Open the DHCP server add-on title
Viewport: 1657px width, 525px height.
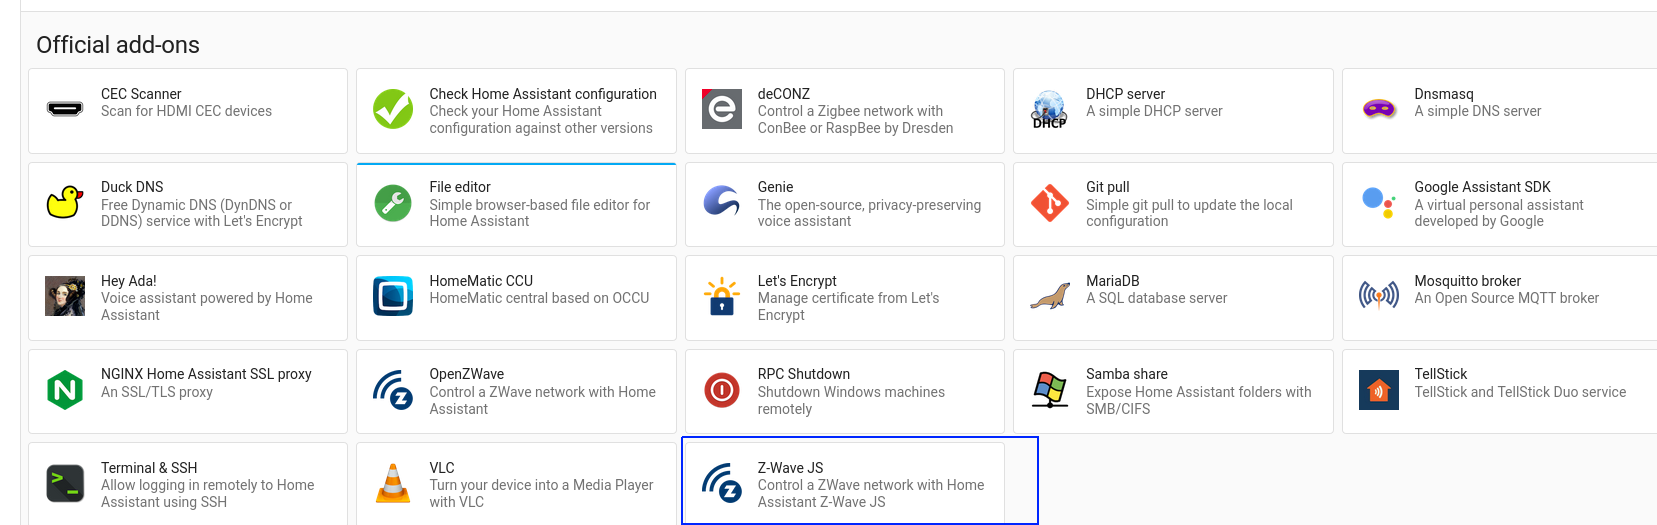(x=1126, y=94)
